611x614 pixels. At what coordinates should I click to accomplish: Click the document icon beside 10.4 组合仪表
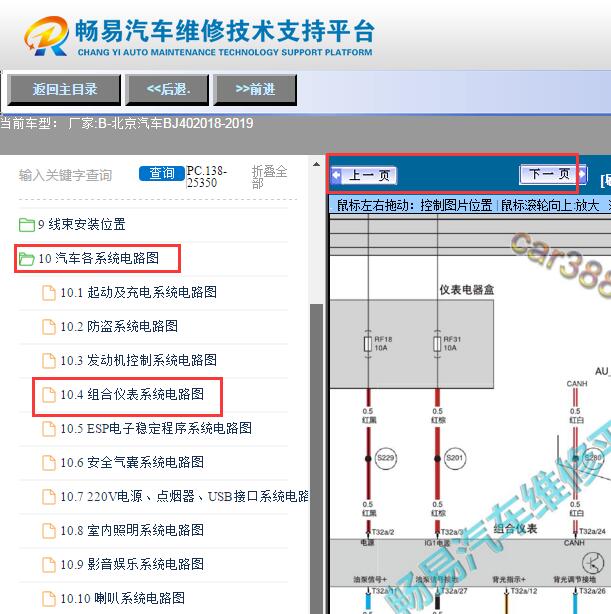[x=49, y=395]
